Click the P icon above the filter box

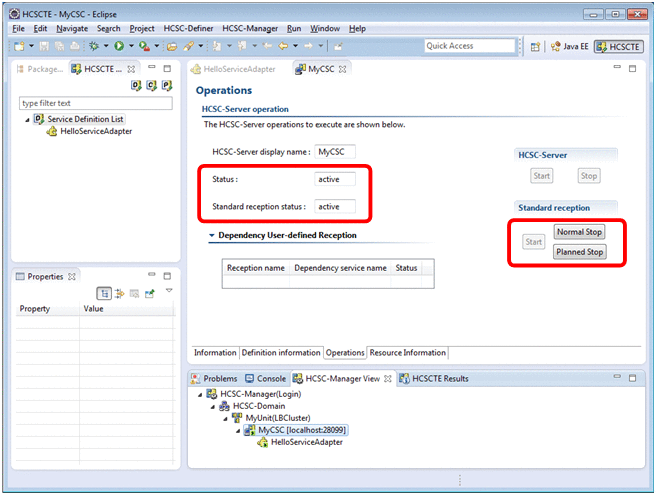(x=166, y=87)
